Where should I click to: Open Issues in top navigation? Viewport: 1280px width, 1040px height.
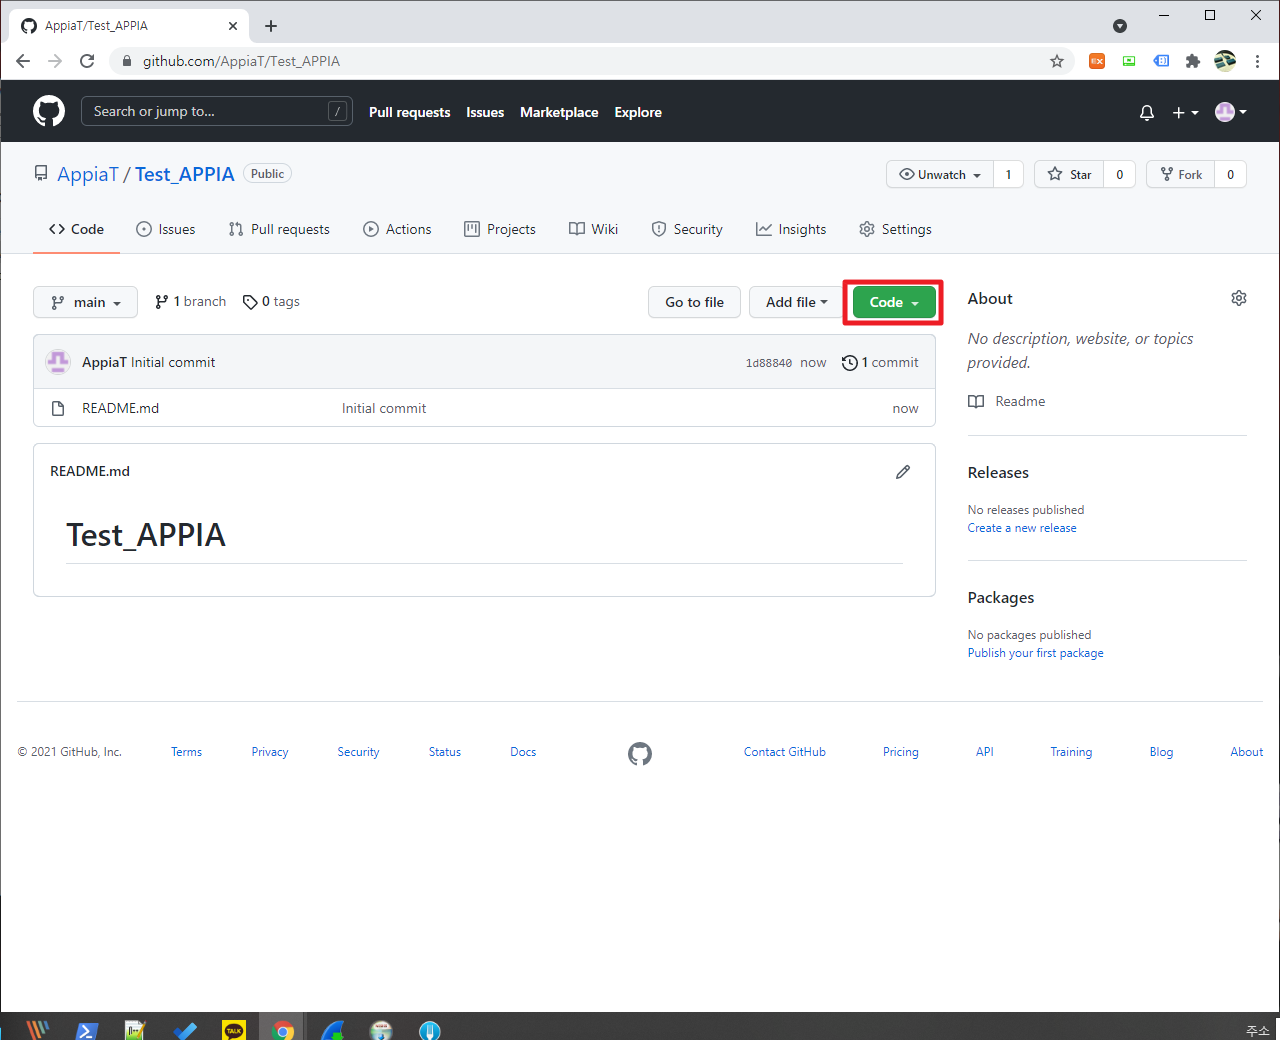point(485,112)
